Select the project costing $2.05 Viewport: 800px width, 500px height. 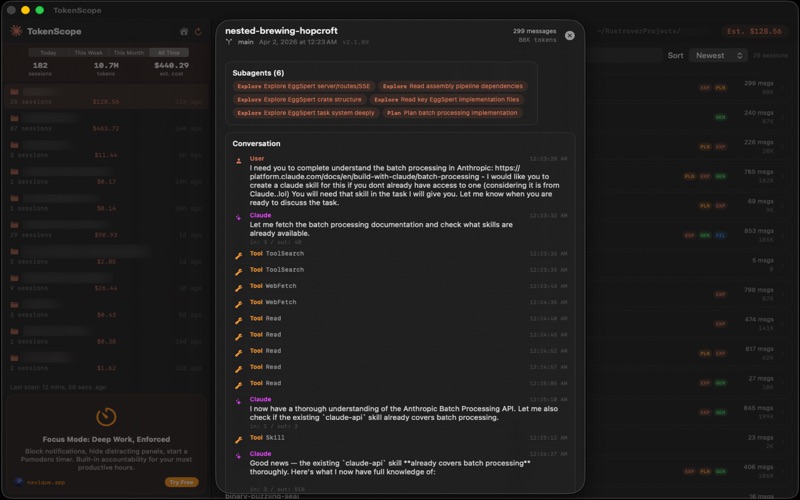tap(106, 256)
